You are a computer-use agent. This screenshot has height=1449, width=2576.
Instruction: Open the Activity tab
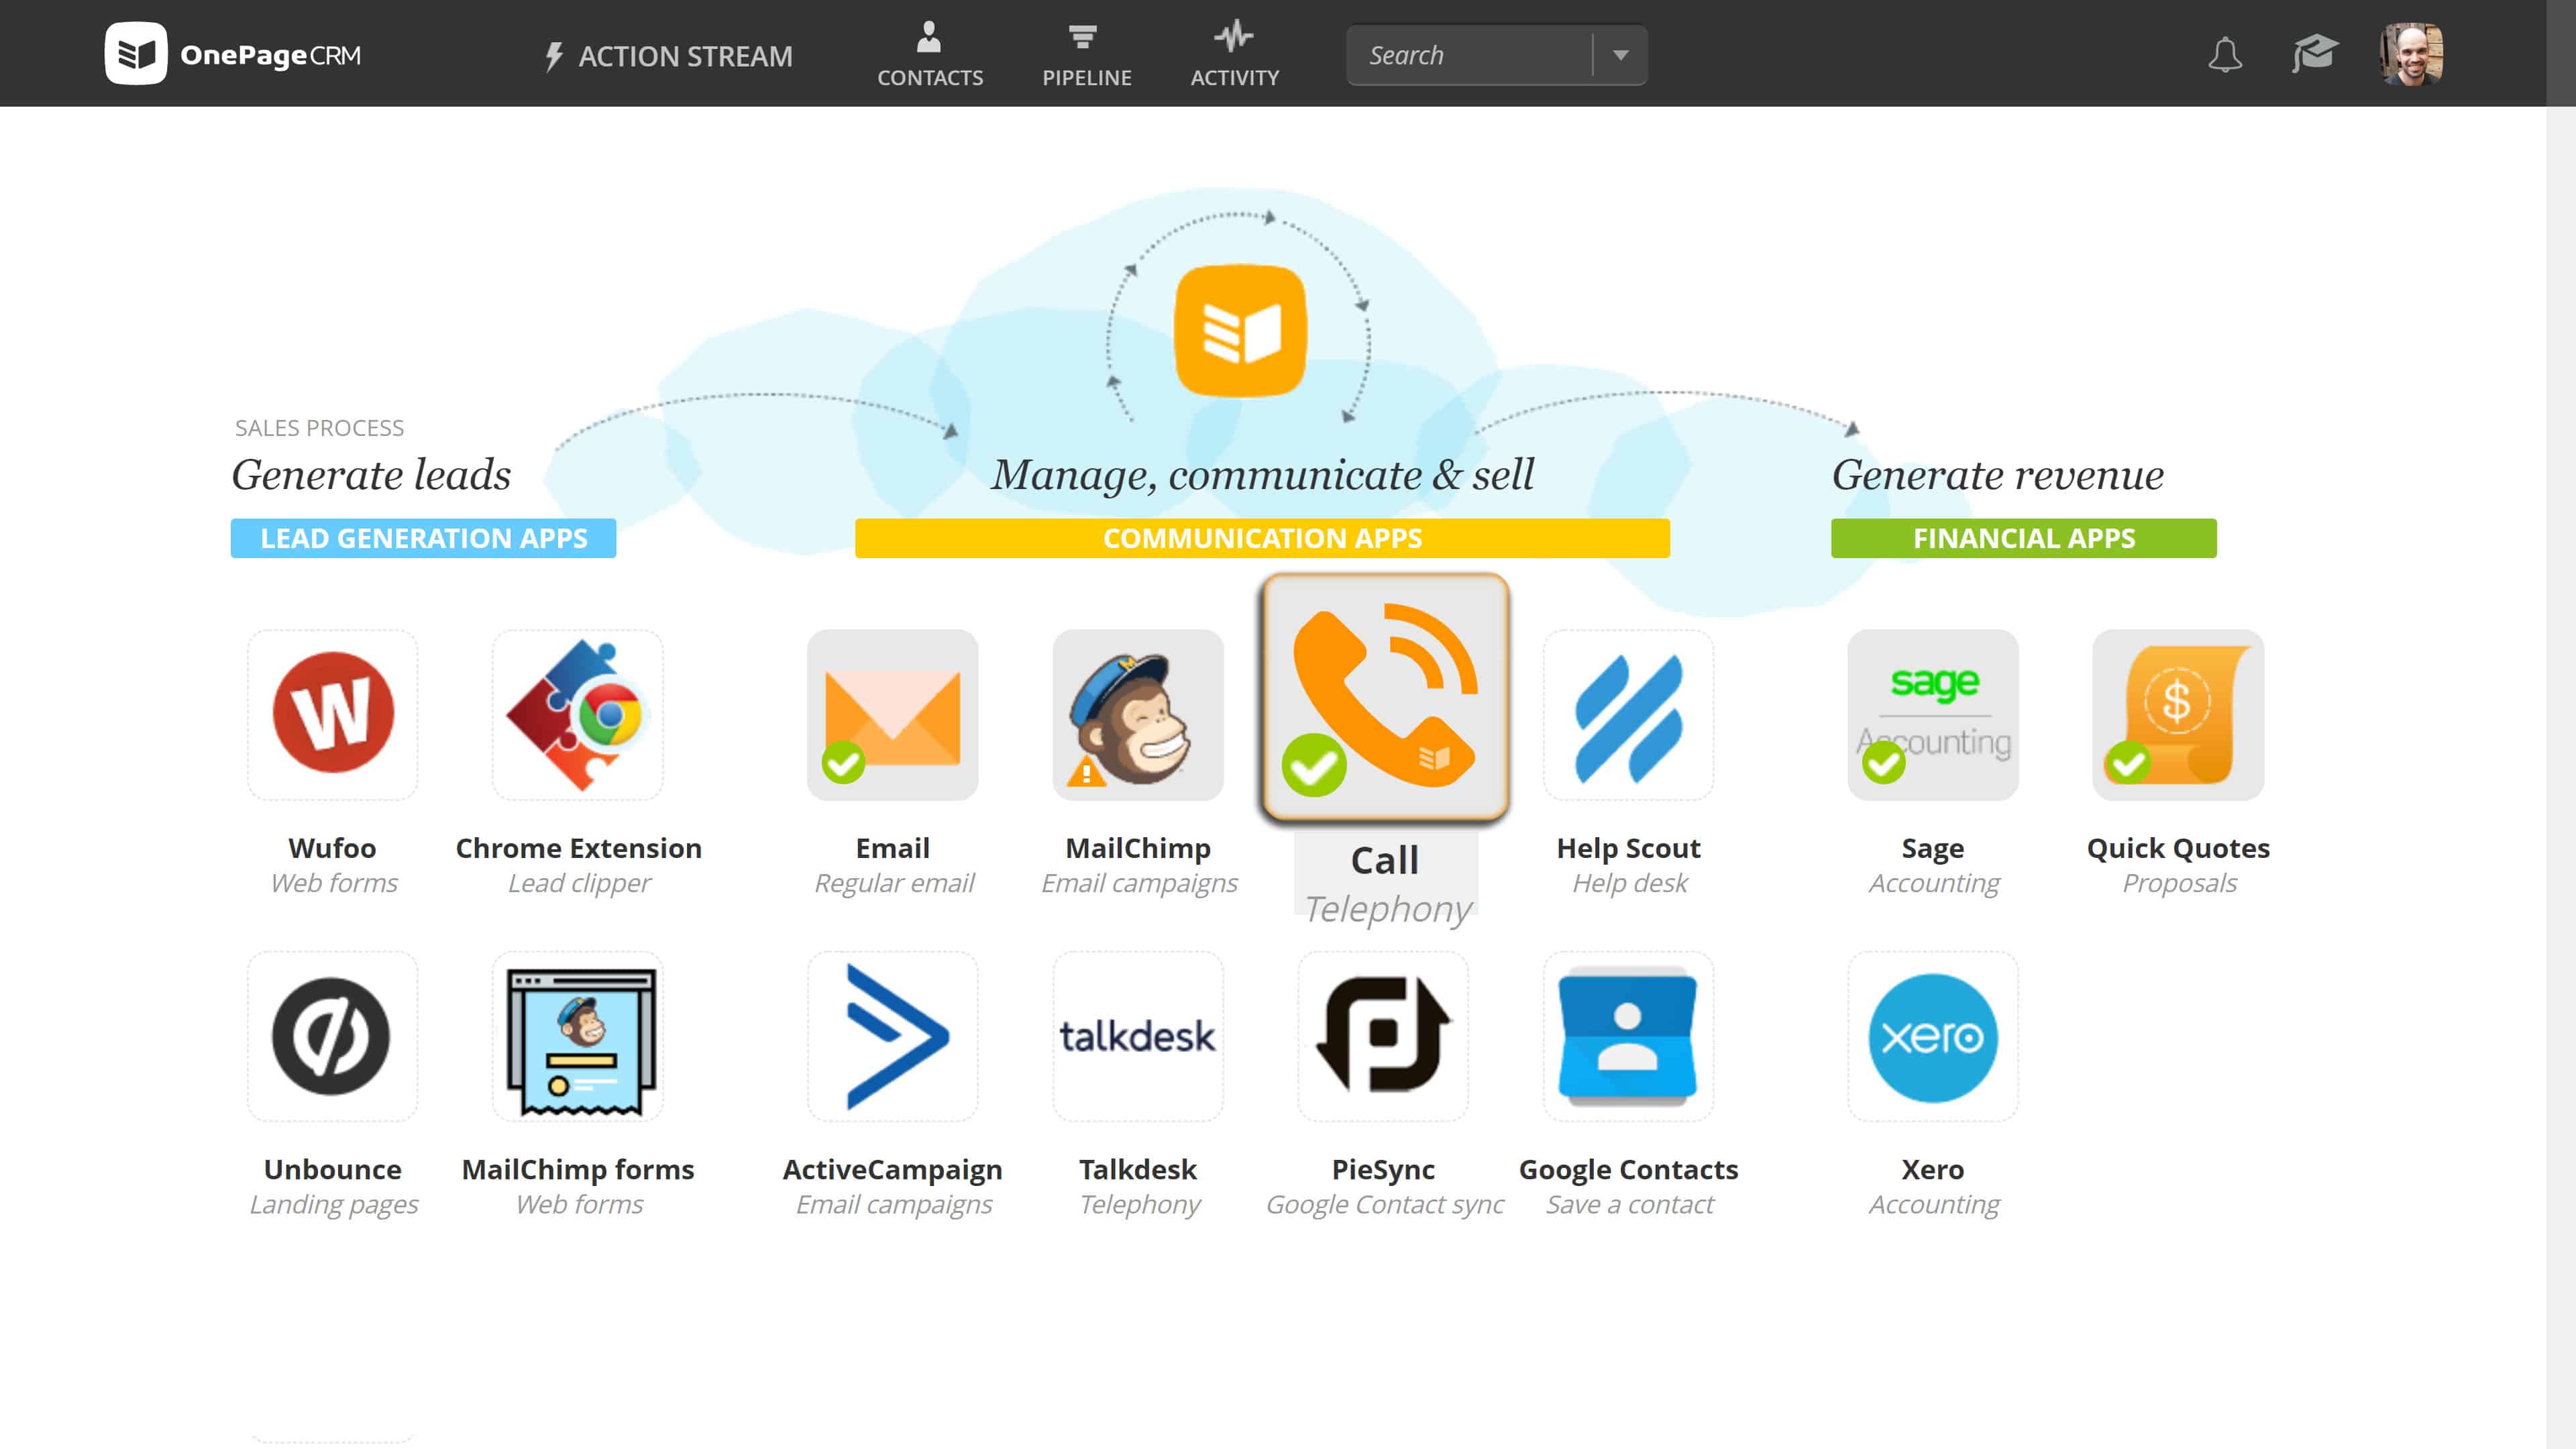1235,54
